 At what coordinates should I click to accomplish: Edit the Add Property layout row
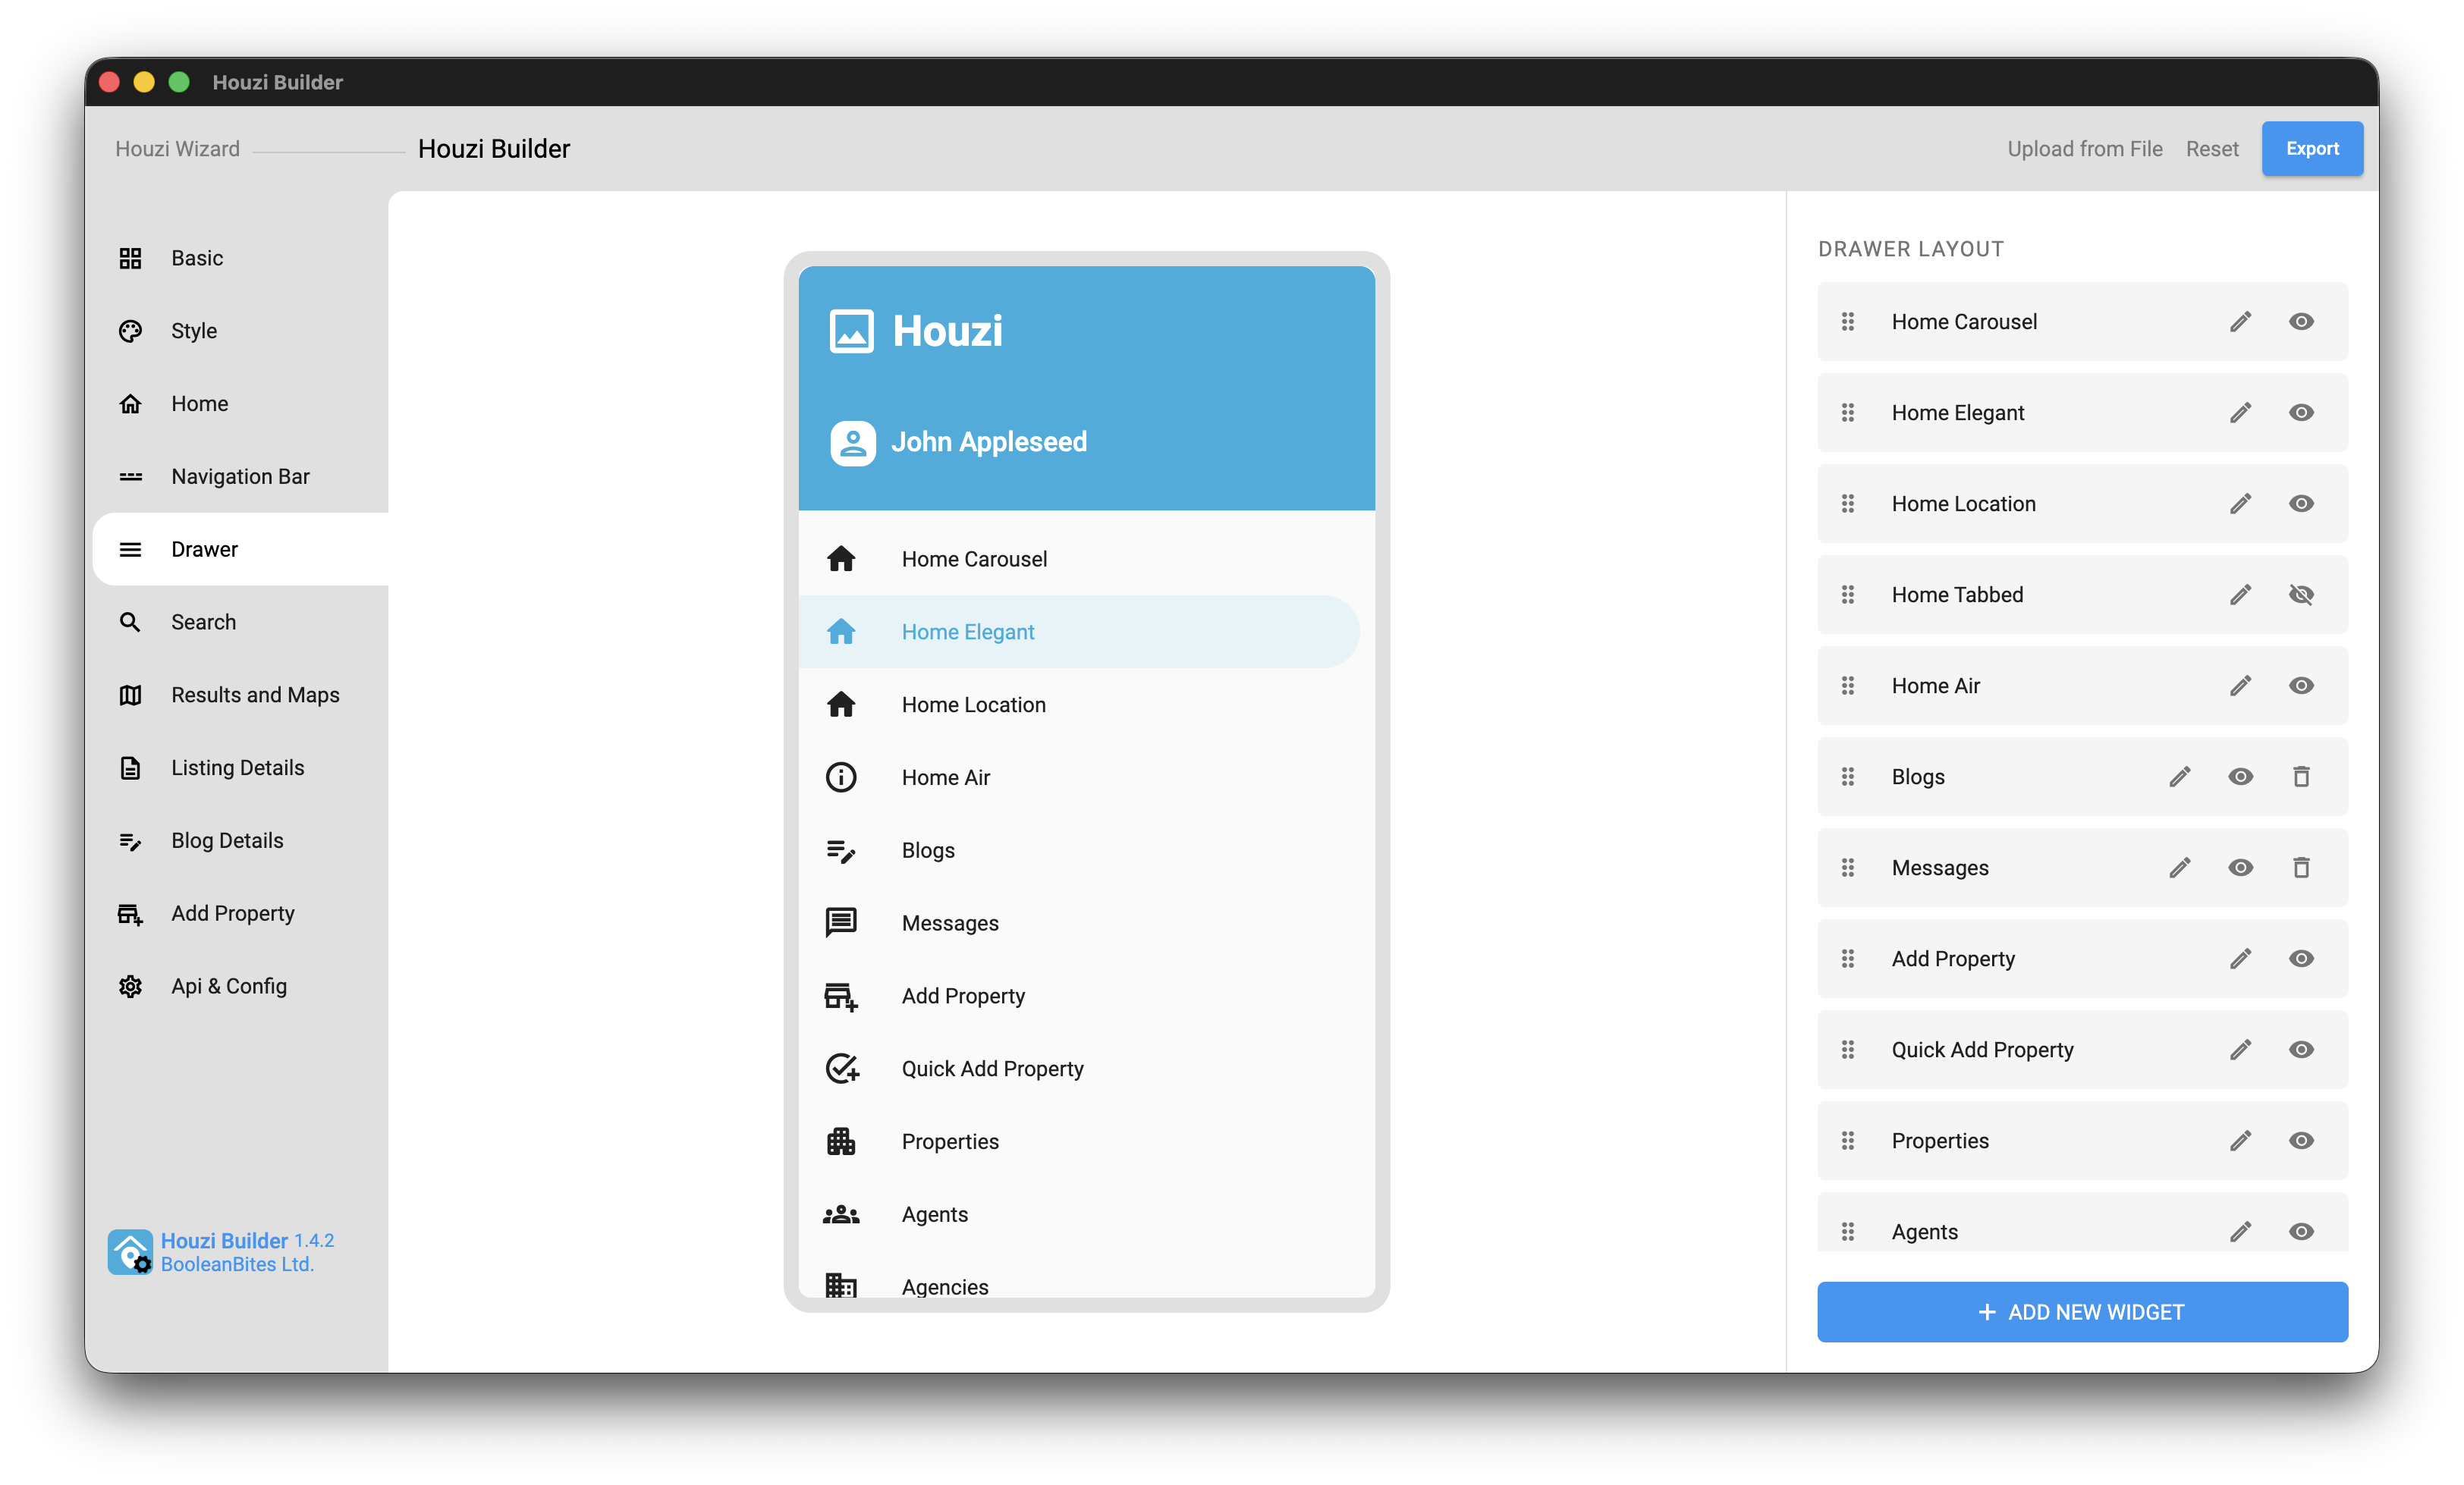(2240, 958)
